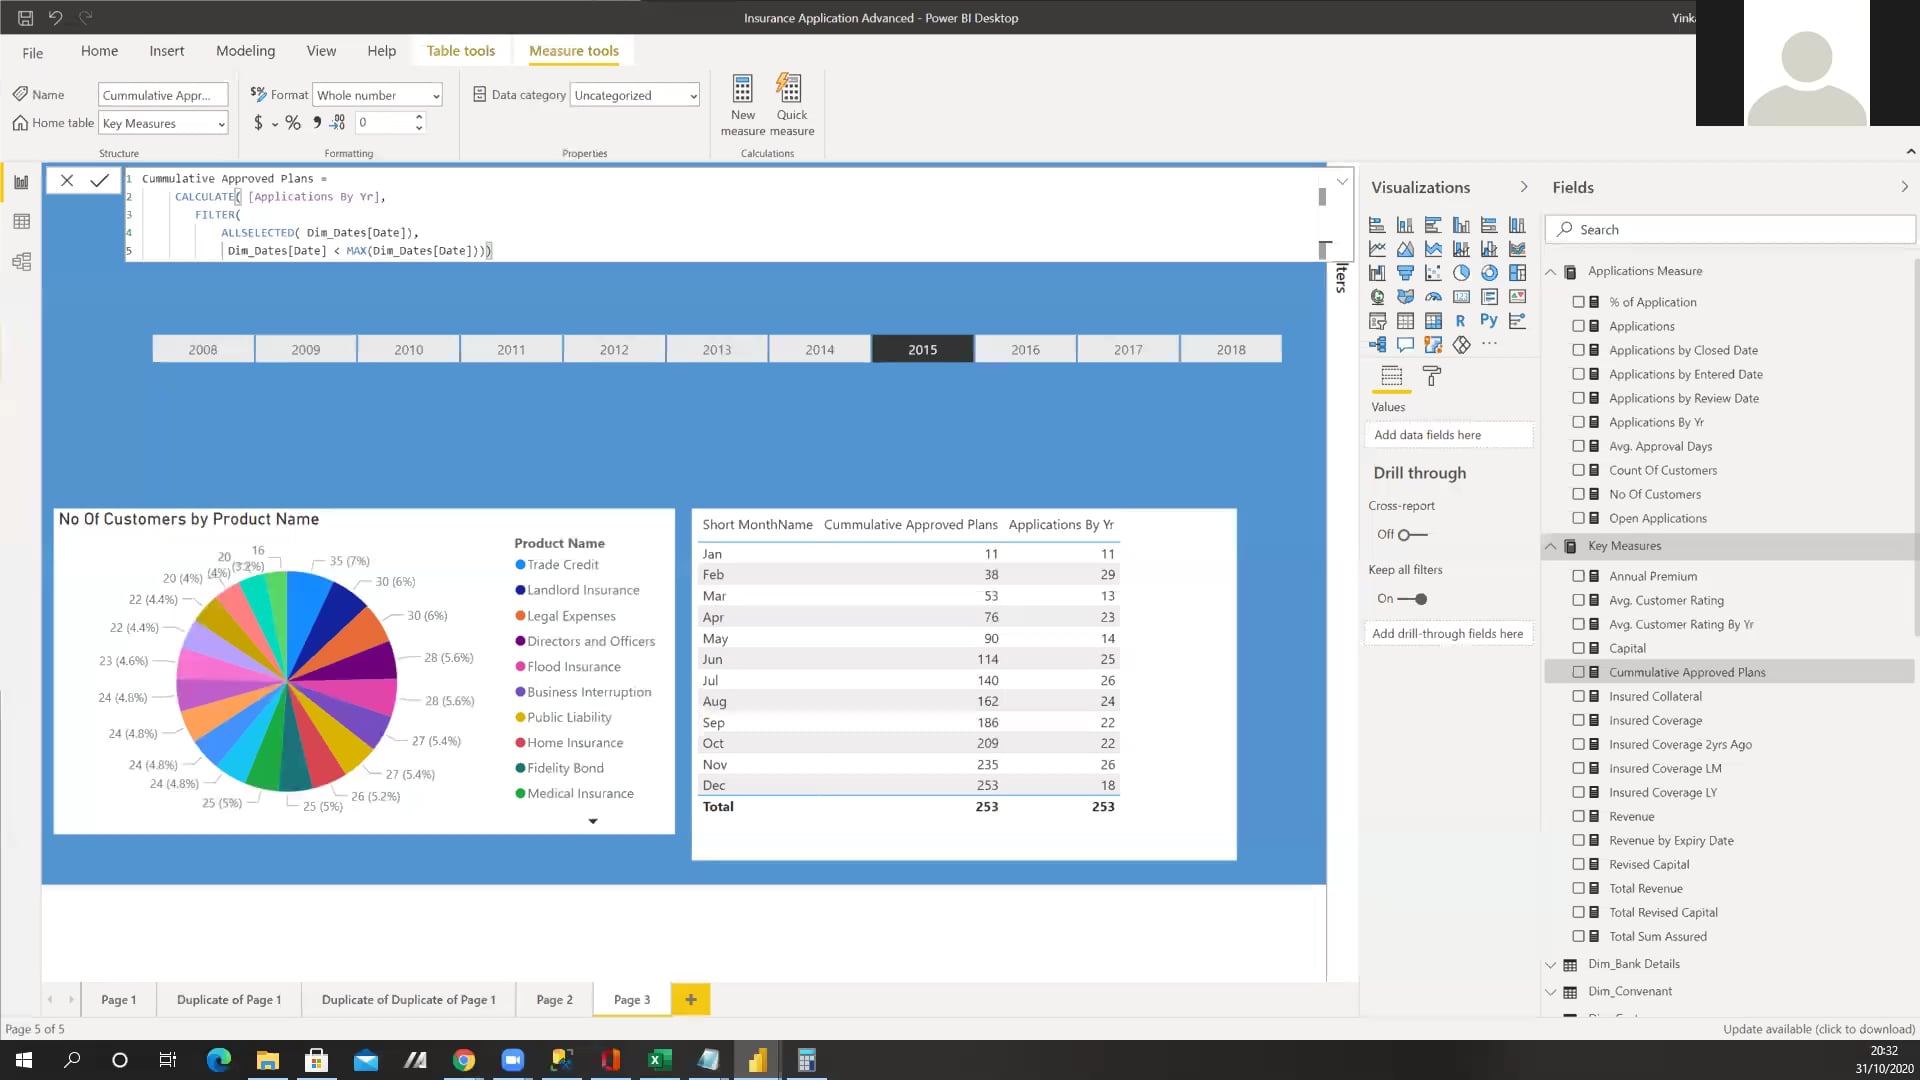The image size is (1920, 1080).
Task: Expand the Dim_Bank Details table
Action: pyautogui.click(x=1552, y=964)
